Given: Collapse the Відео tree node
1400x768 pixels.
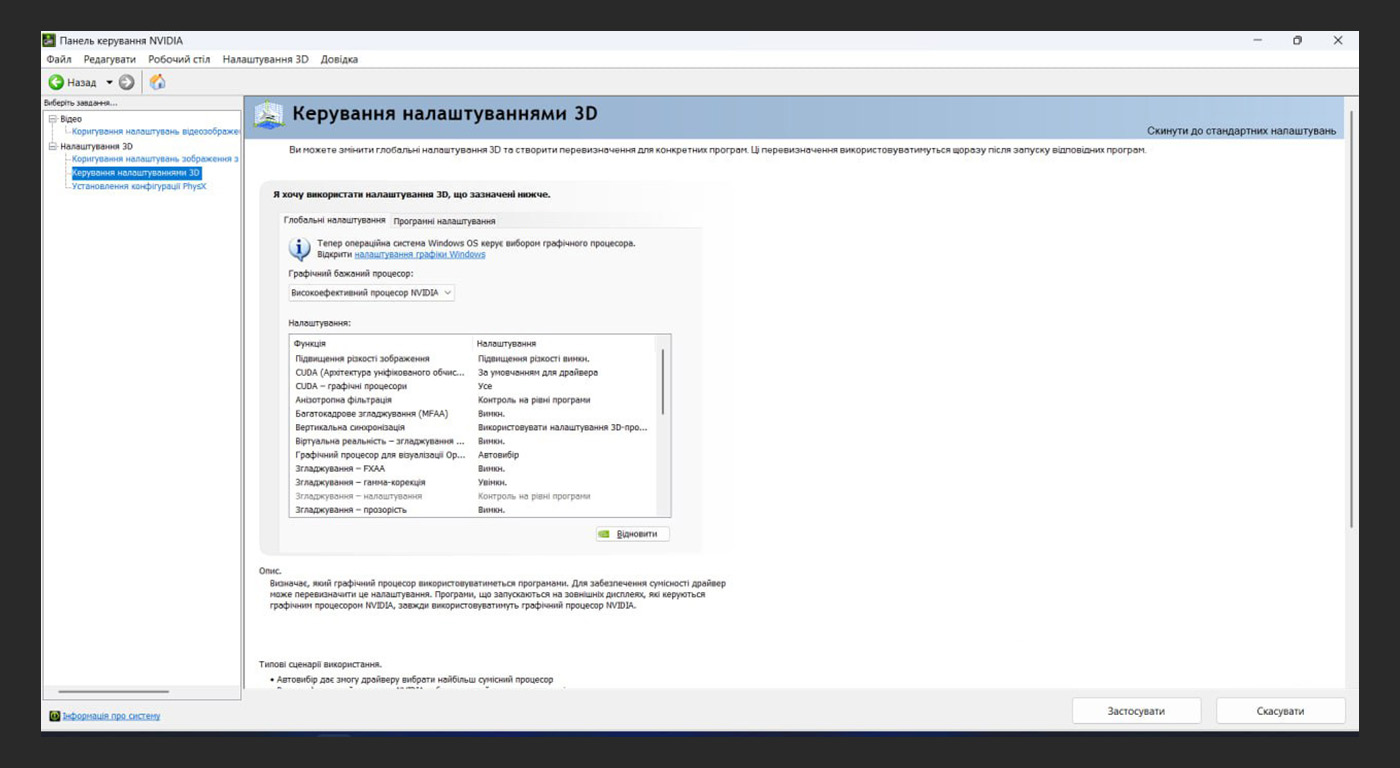Looking at the screenshot, I should click(x=52, y=119).
